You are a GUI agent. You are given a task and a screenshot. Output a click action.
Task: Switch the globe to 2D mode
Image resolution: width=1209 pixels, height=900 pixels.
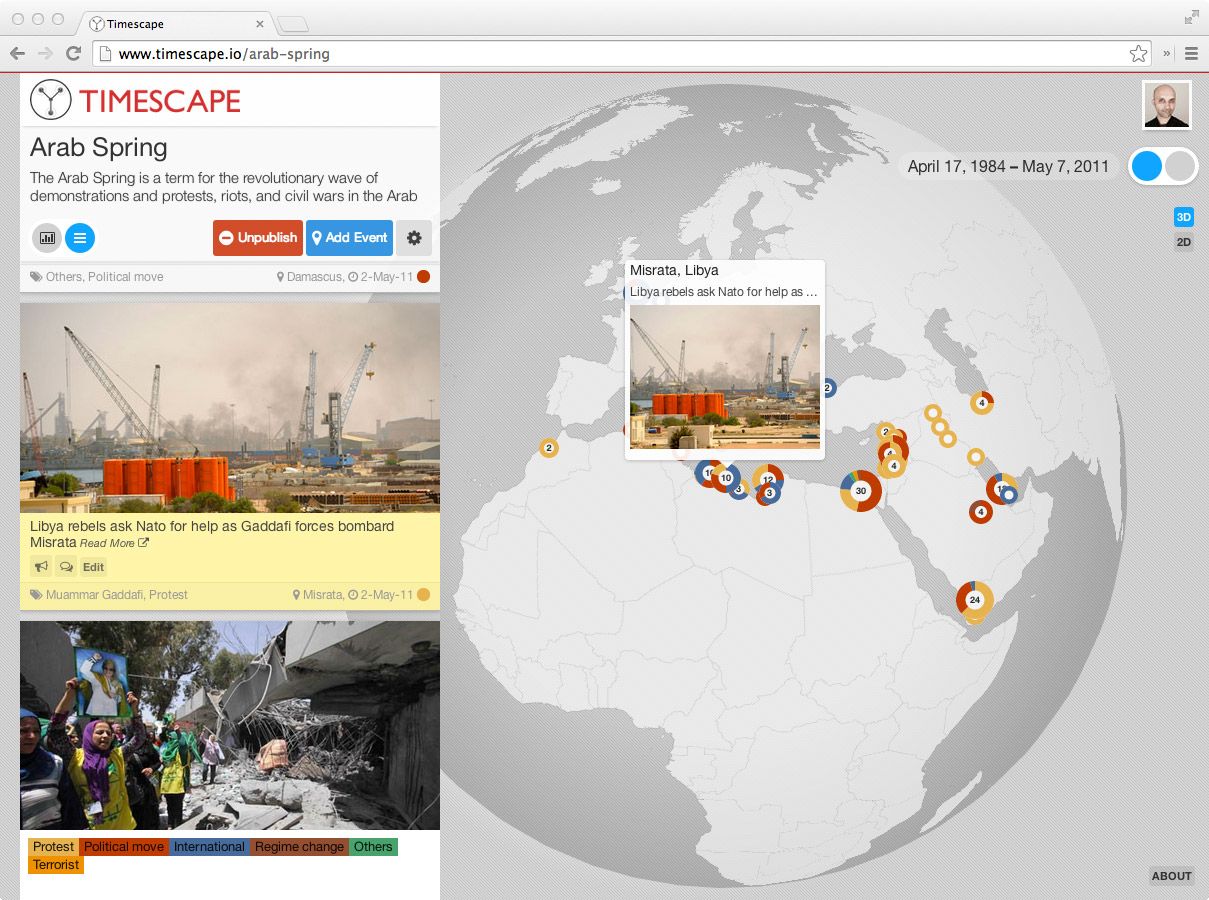1183,241
